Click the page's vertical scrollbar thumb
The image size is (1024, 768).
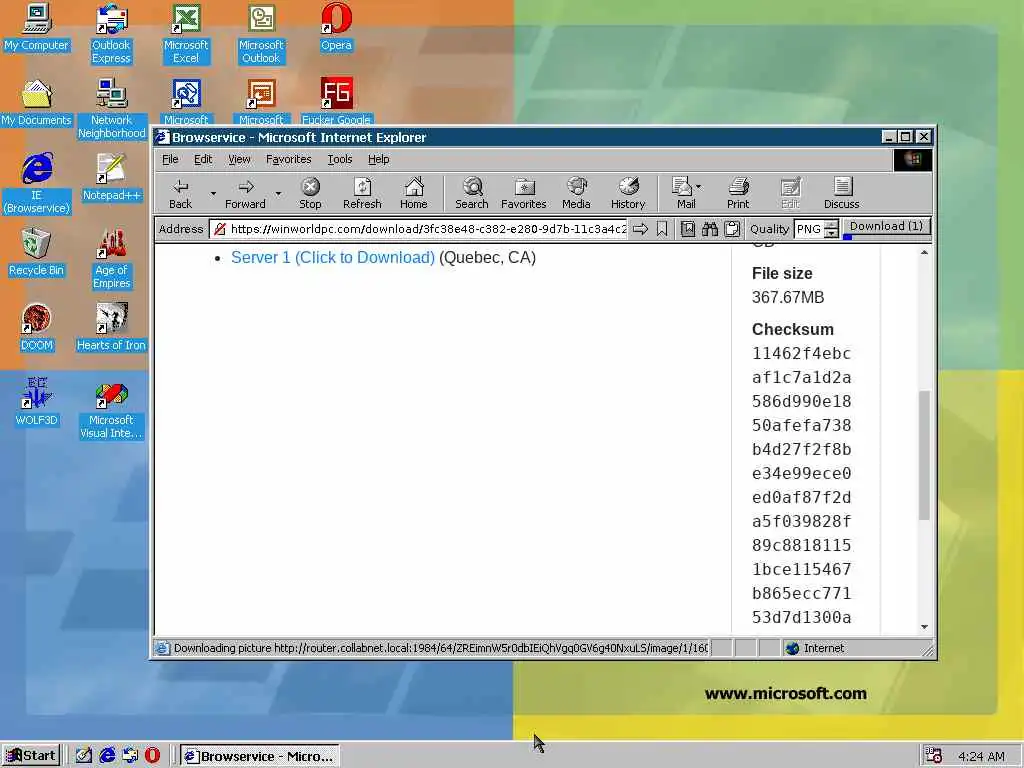(924, 455)
